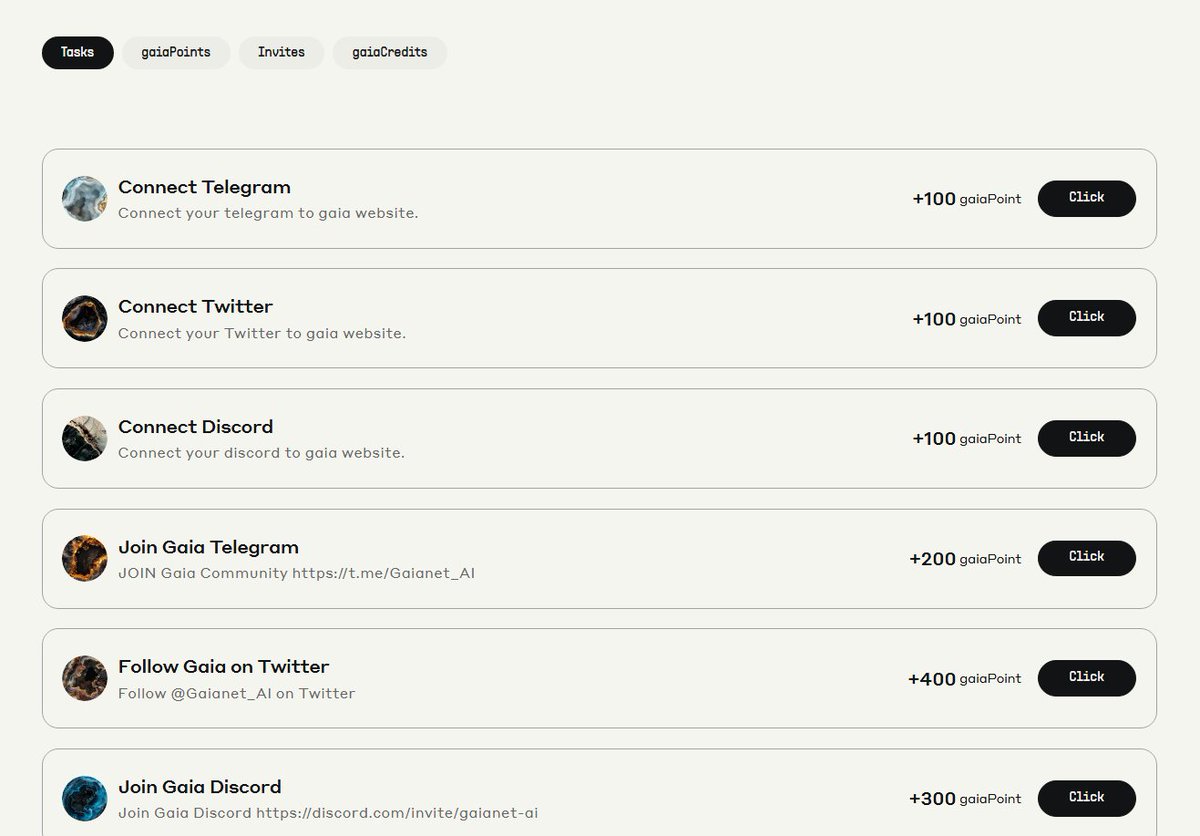Click the discord.com/invite/gaianet-ai link text

[x=397, y=813]
